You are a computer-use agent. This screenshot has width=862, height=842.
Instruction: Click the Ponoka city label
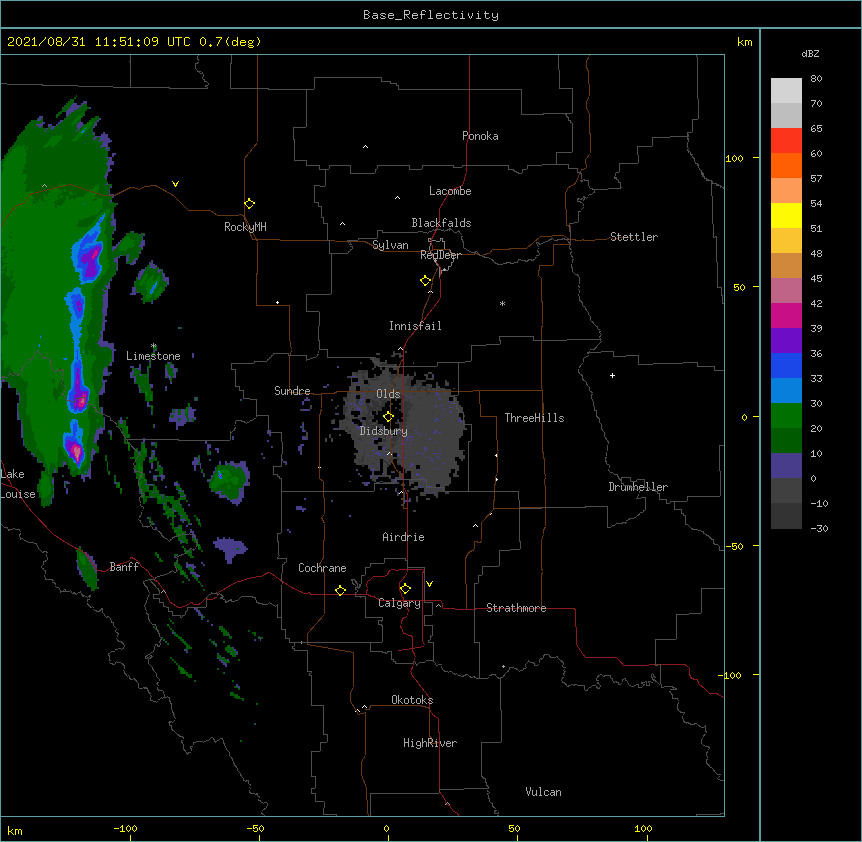(480, 136)
